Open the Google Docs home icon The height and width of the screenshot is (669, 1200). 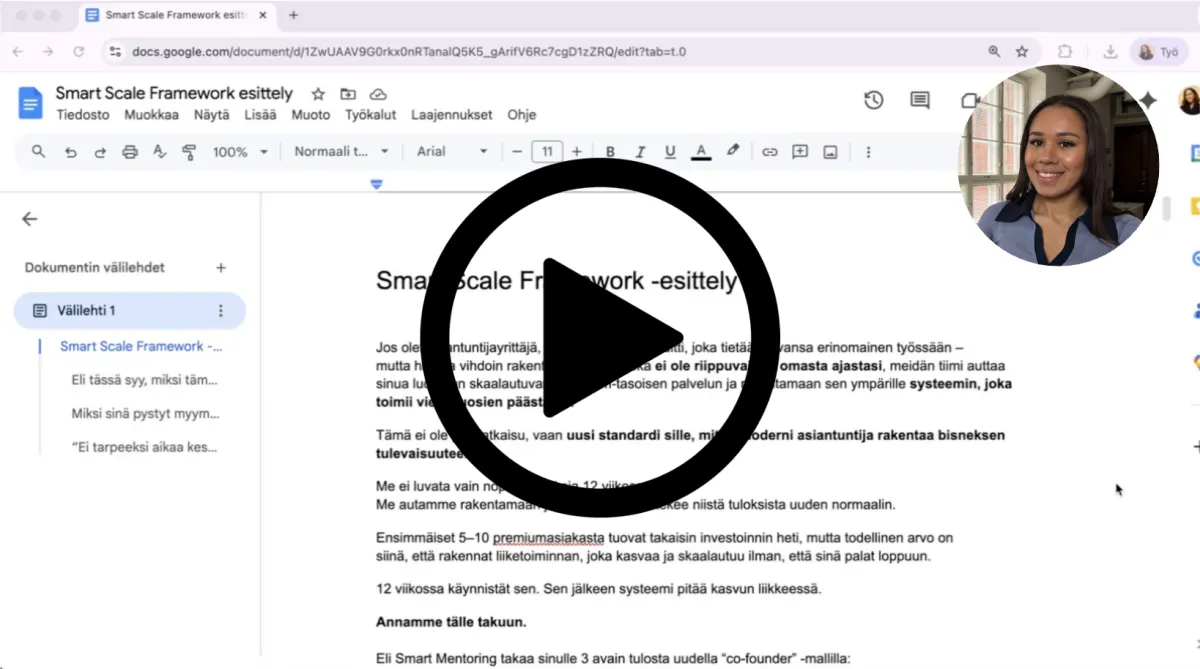[x=31, y=103]
